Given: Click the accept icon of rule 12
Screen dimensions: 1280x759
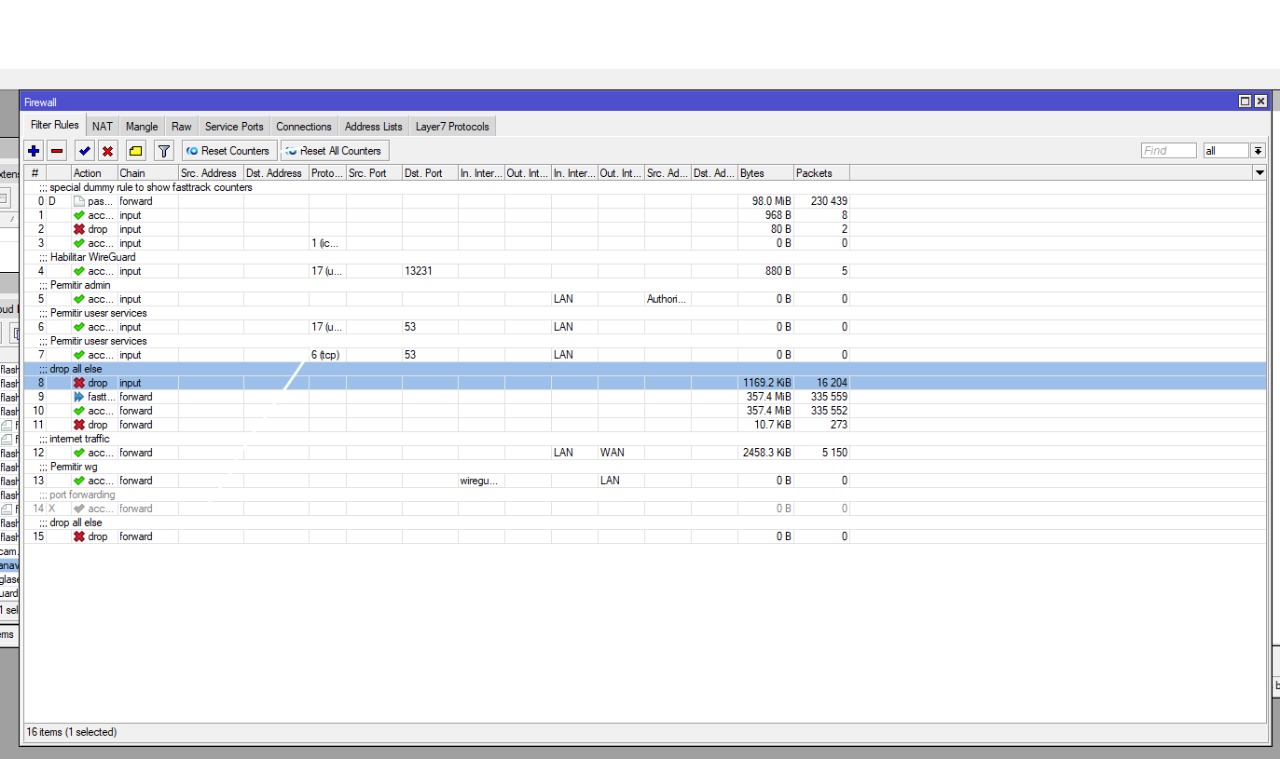Looking at the screenshot, I should click(79, 453).
